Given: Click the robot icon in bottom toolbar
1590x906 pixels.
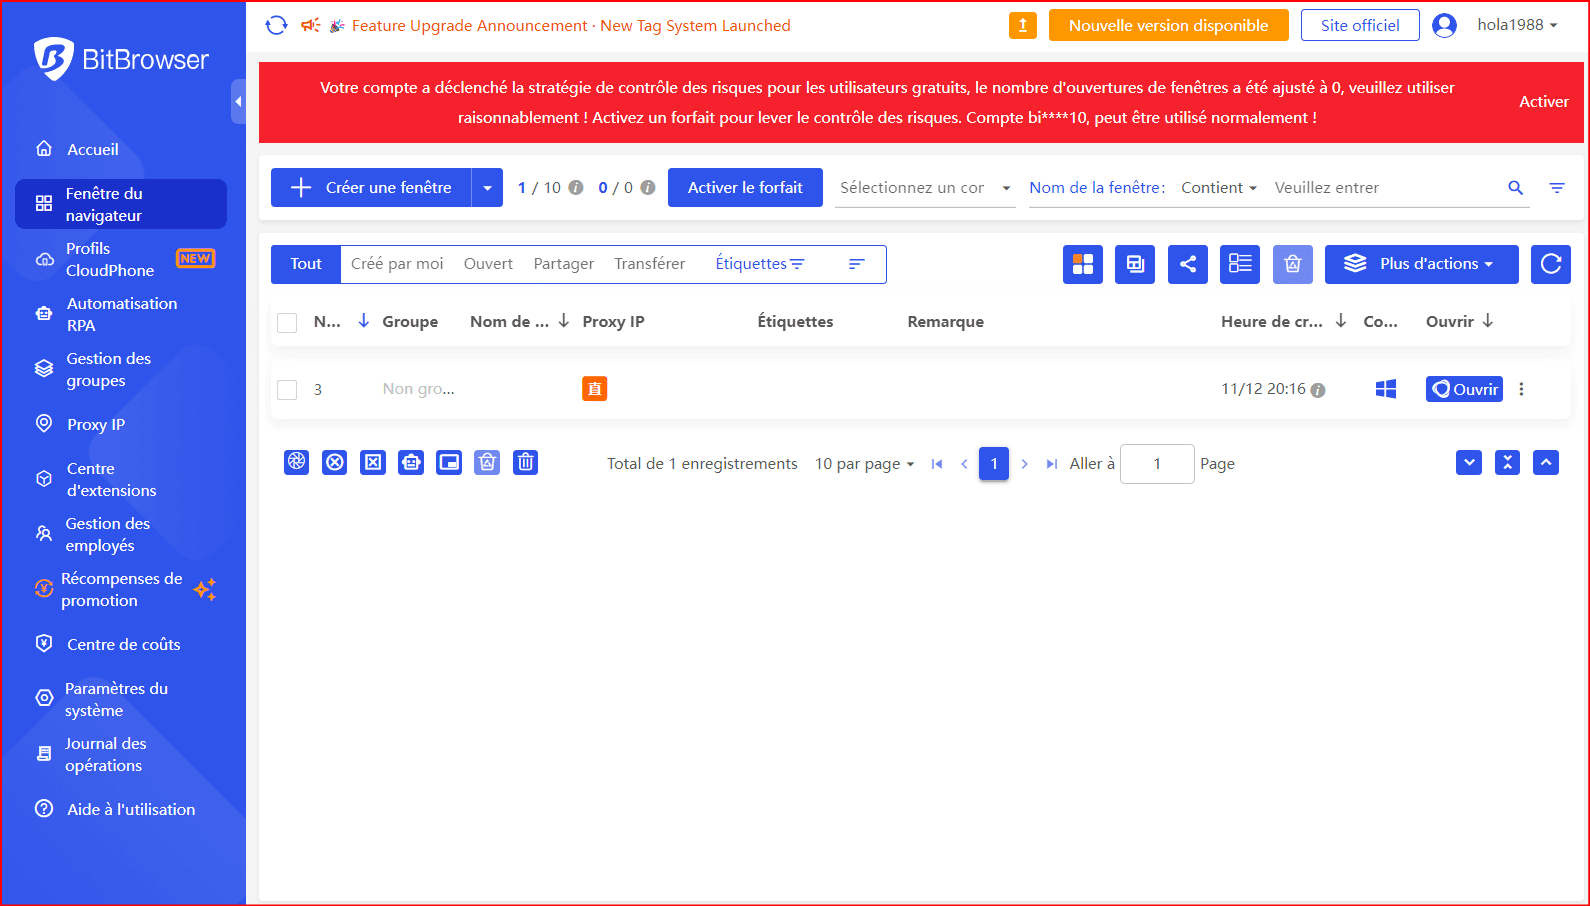Looking at the screenshot, I should point(411,462).
